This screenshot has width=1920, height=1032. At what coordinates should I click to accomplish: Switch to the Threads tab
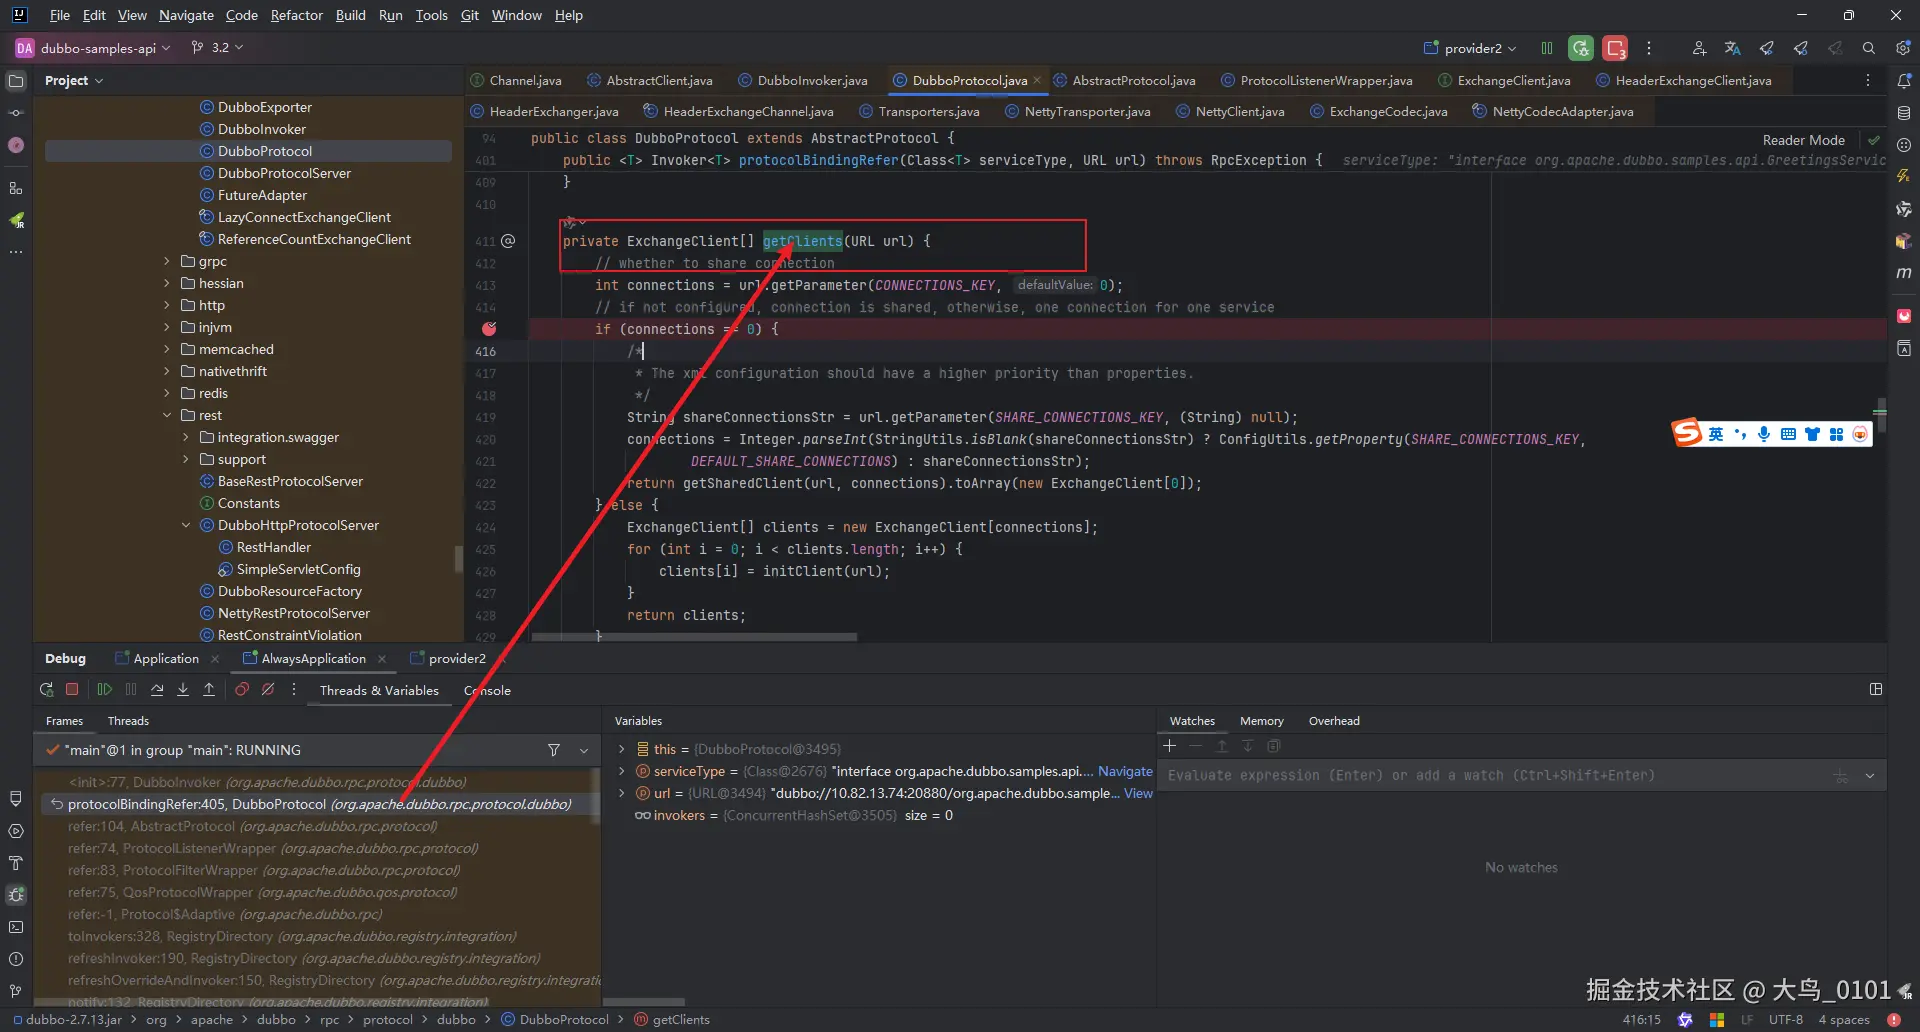128,721
